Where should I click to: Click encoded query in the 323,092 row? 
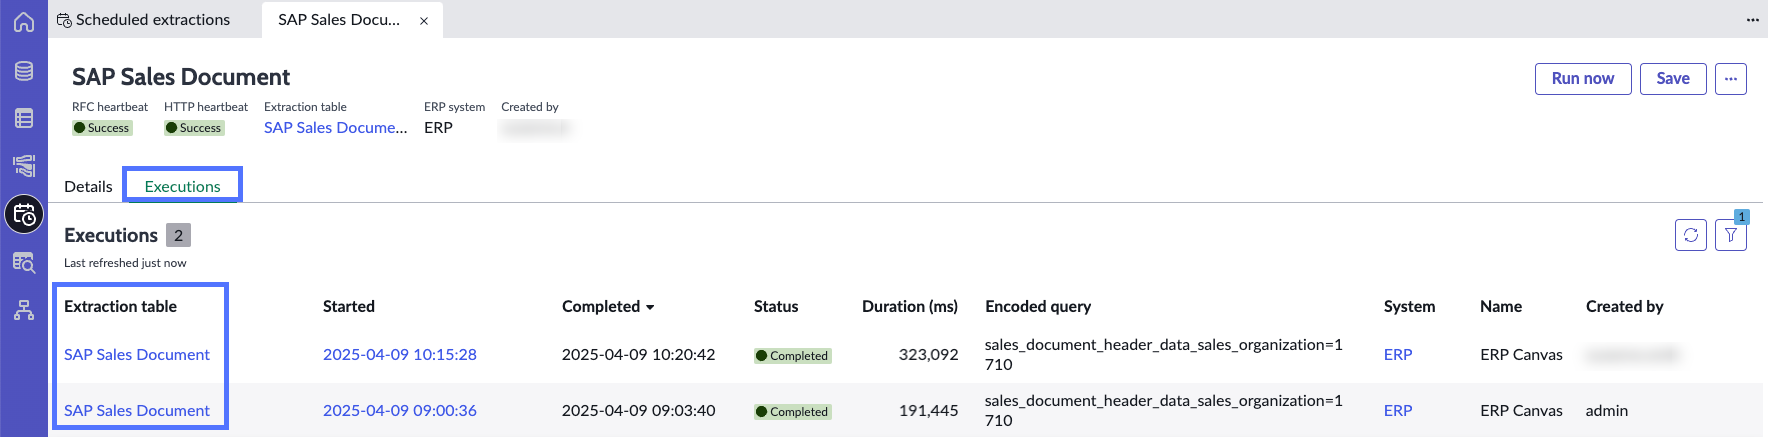coord(1163,354)
